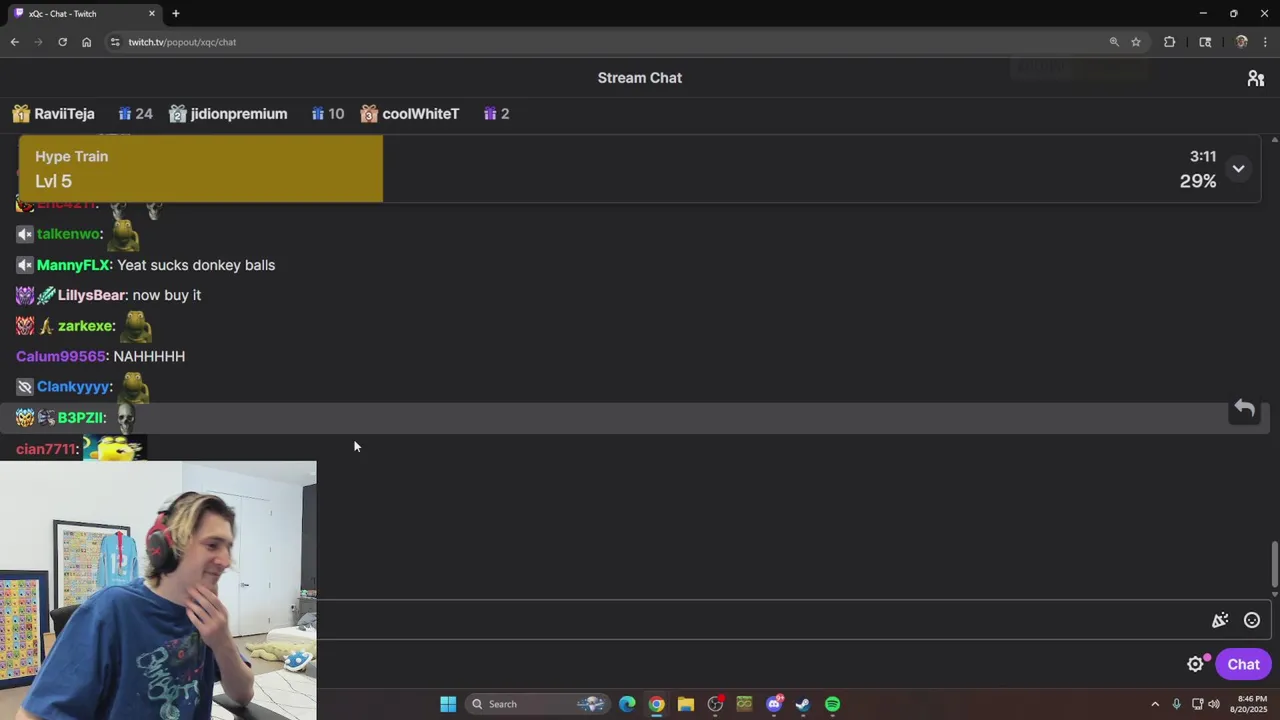1280x720 pixels.
Task: Open the browser extensions puzzle icon
Action: (x=1169, y=42)
